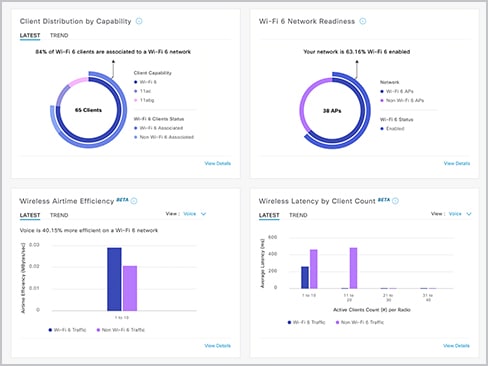The height and width of the screenshot is (366, 488).
Task: Toggle Non Wi-Fi 6 Traffic legend in Airtime chart
Action: [121, 330]
